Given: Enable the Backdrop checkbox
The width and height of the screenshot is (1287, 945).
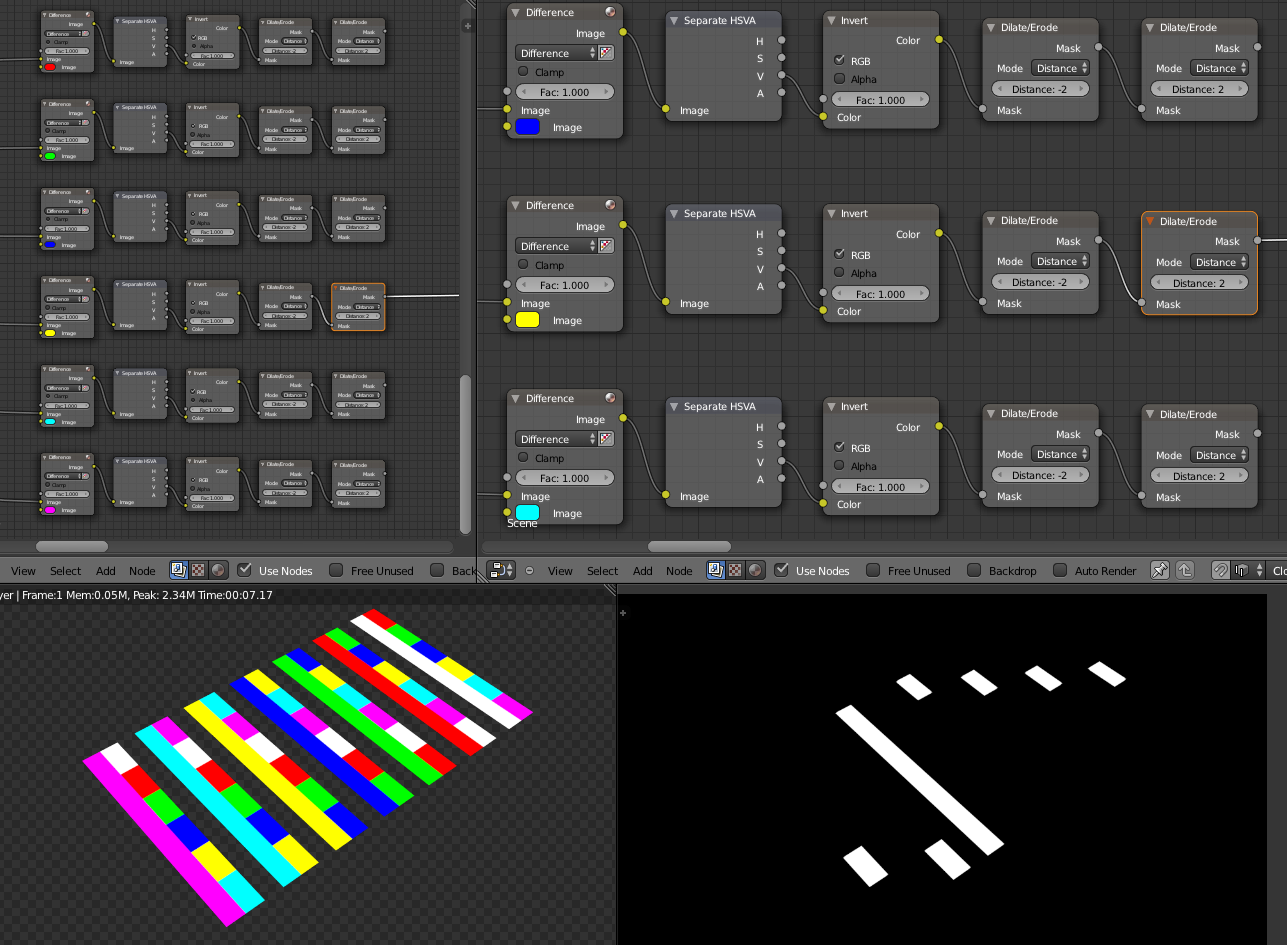Looking at the screenshot, I should tap(974, 570).
